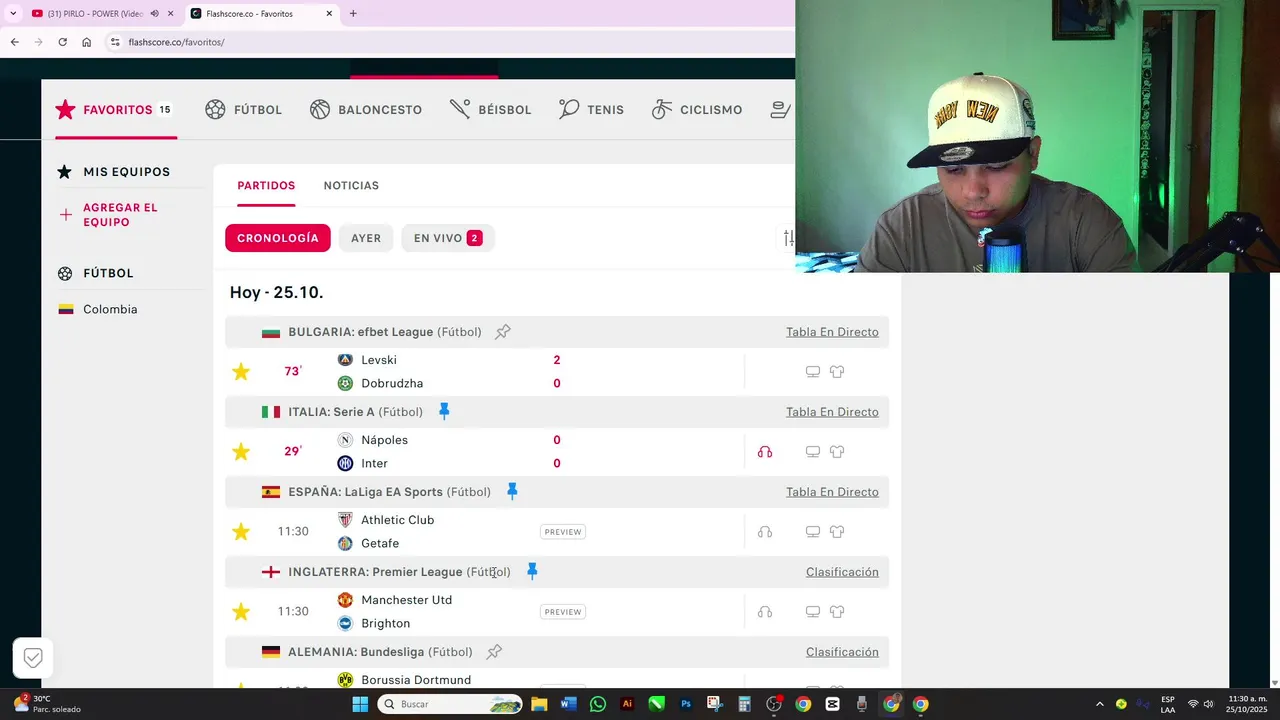The height and width of the screenshot is (720, 1280).
Task: Click the Cronología filter button
Action: (x=278, y=238)
